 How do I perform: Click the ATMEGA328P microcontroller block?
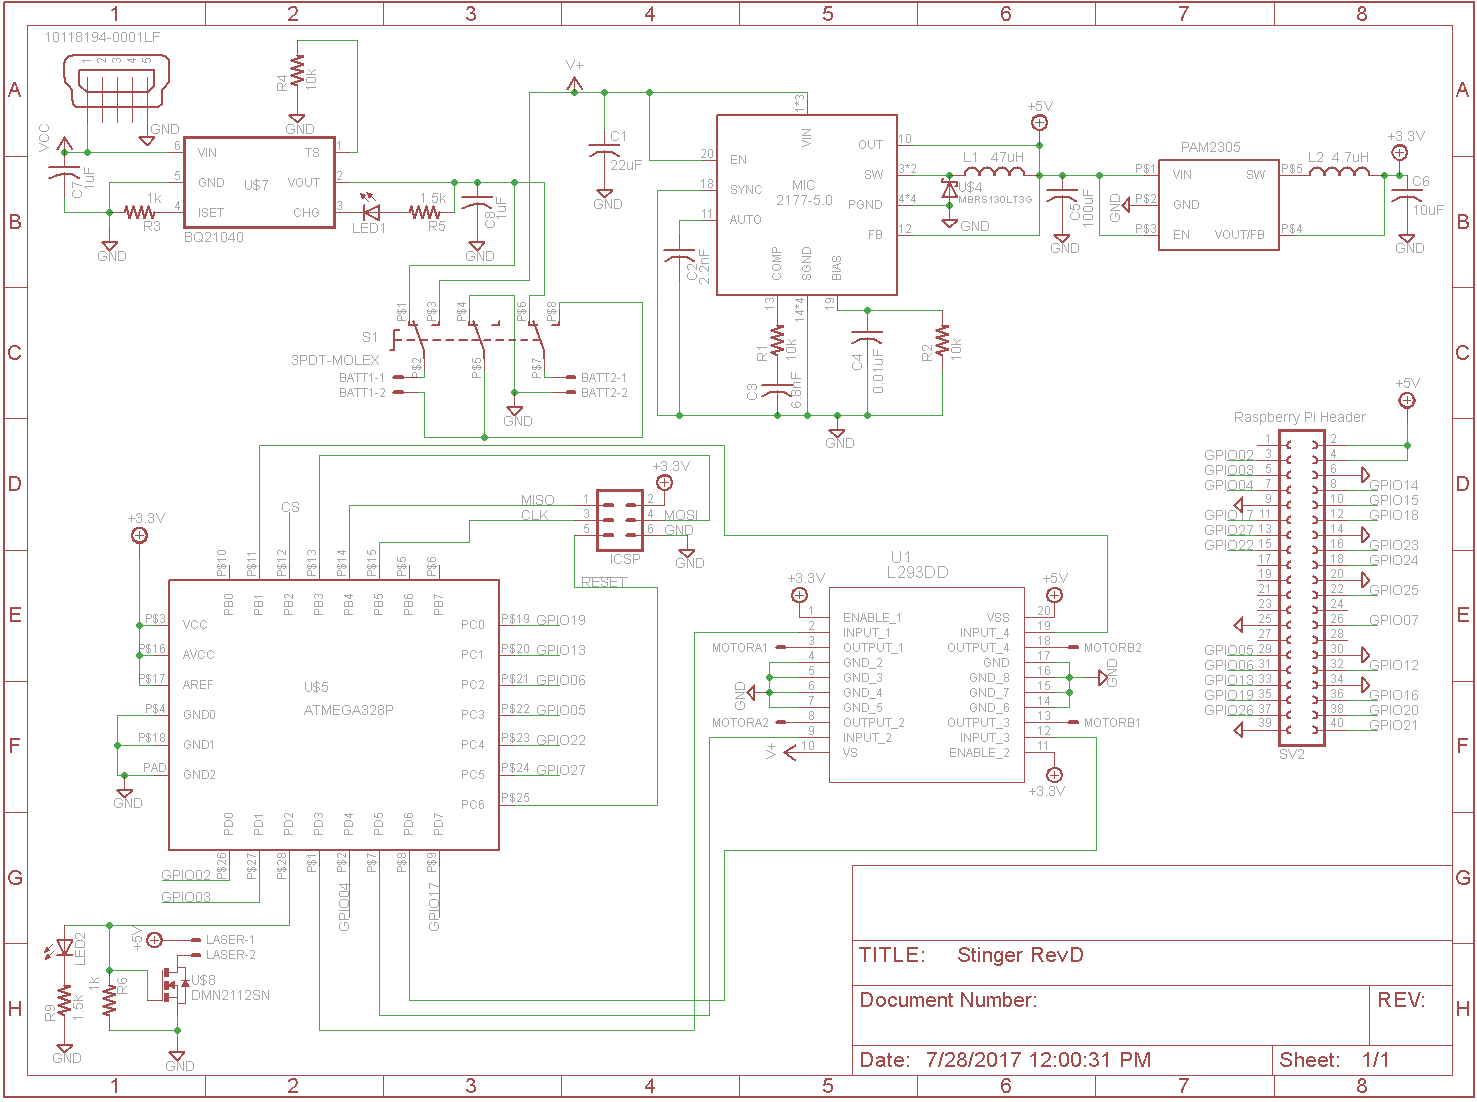(333, 714)
